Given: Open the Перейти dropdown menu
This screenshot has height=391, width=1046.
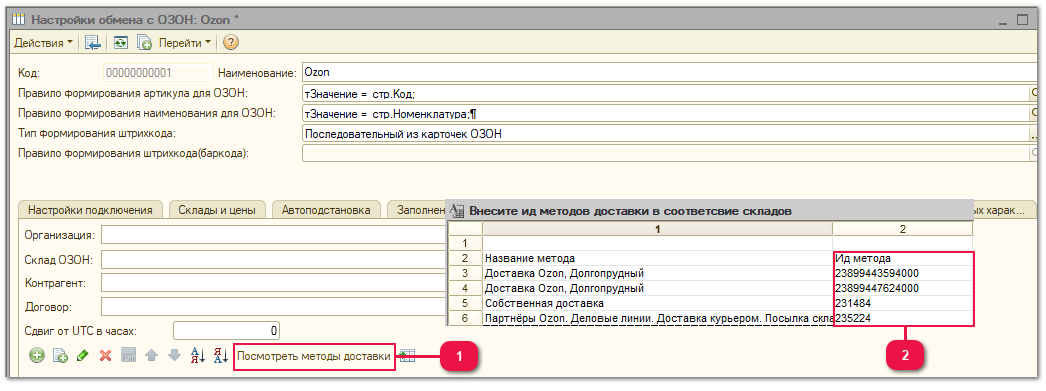Looking at the screenshot, I should [184, 43].
